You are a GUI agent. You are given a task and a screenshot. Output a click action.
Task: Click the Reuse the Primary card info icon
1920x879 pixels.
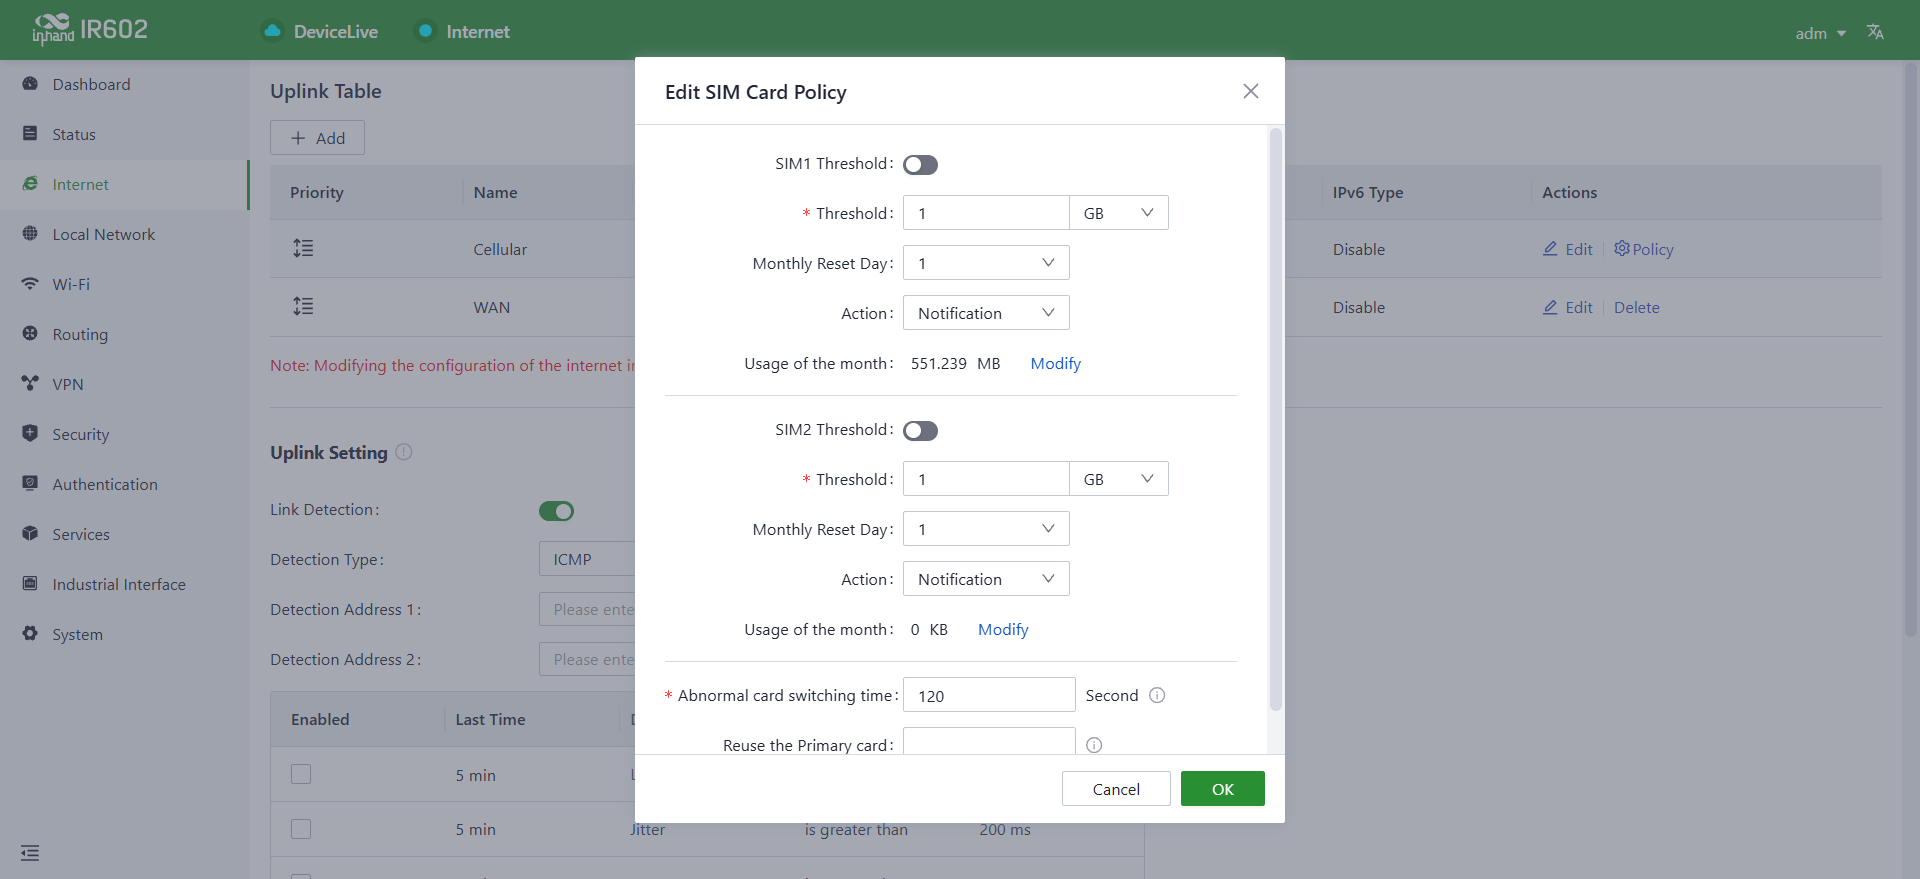coord(1094,745)
